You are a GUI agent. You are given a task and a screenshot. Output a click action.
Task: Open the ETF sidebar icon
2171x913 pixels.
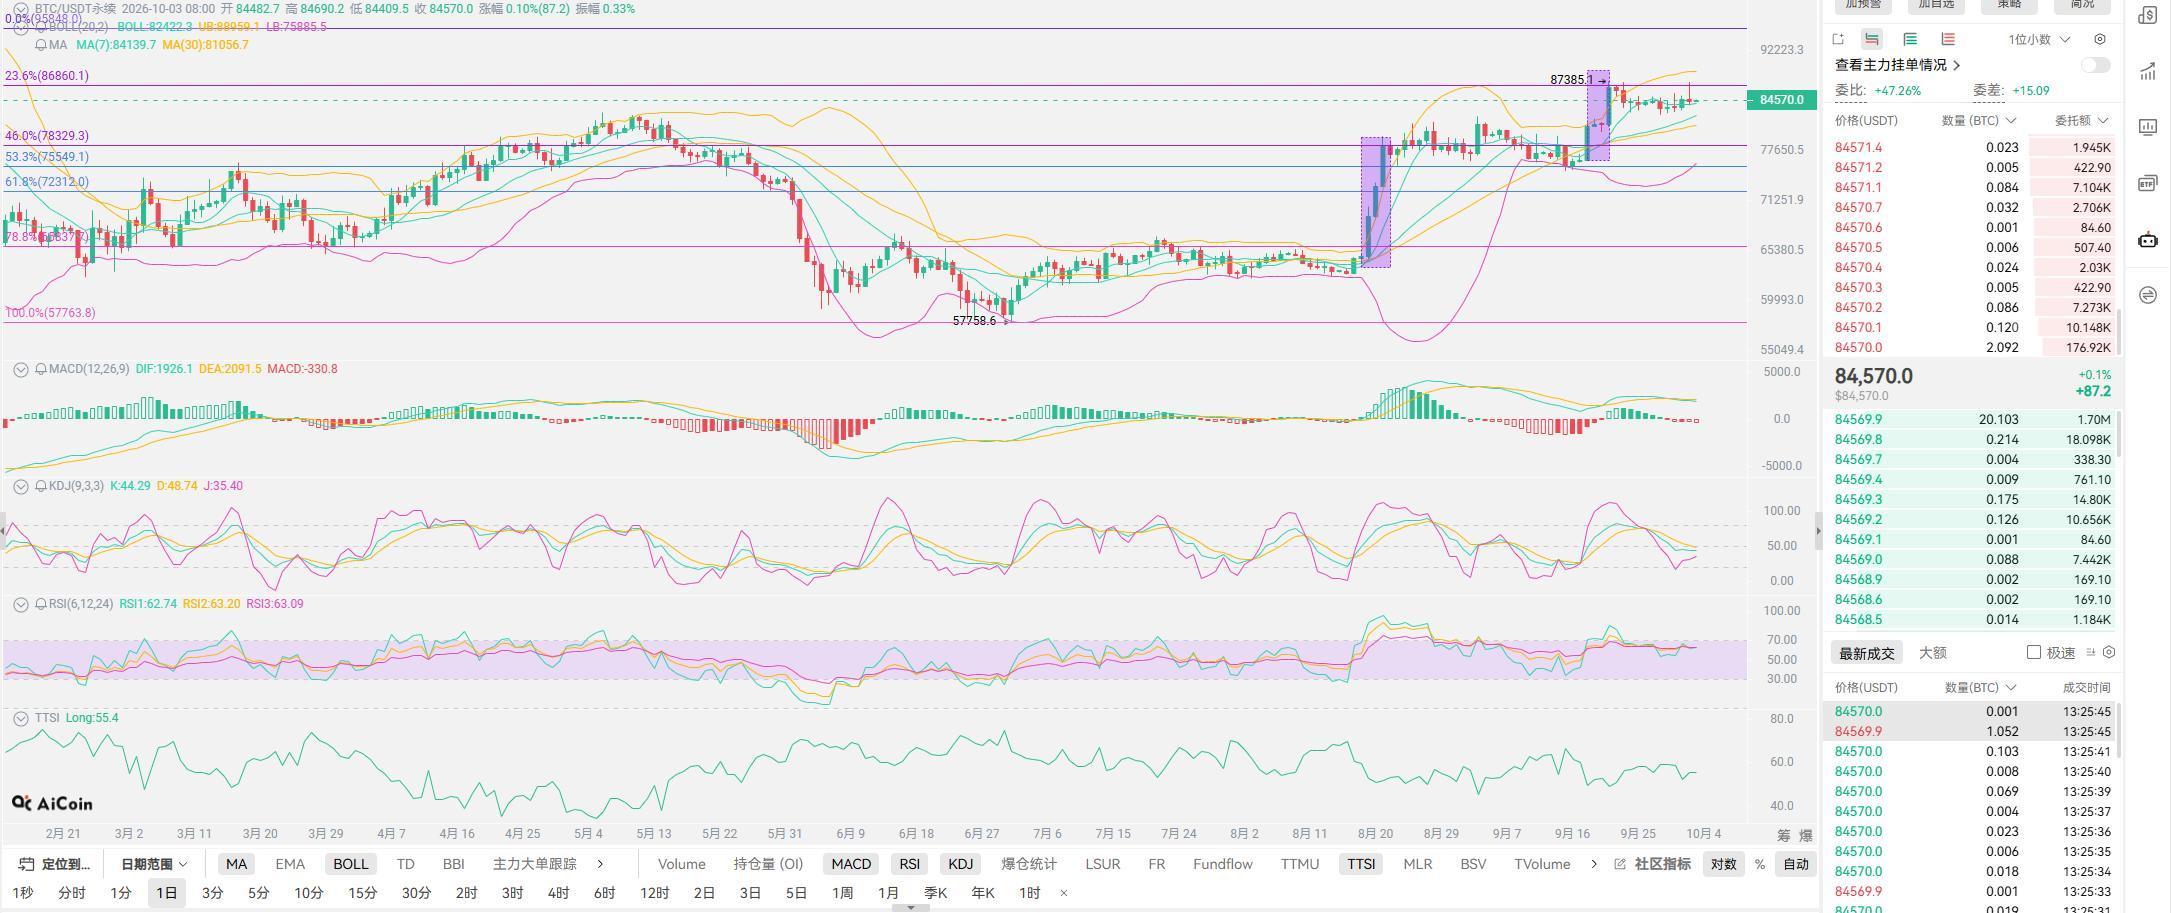(x=2147, y=183)
